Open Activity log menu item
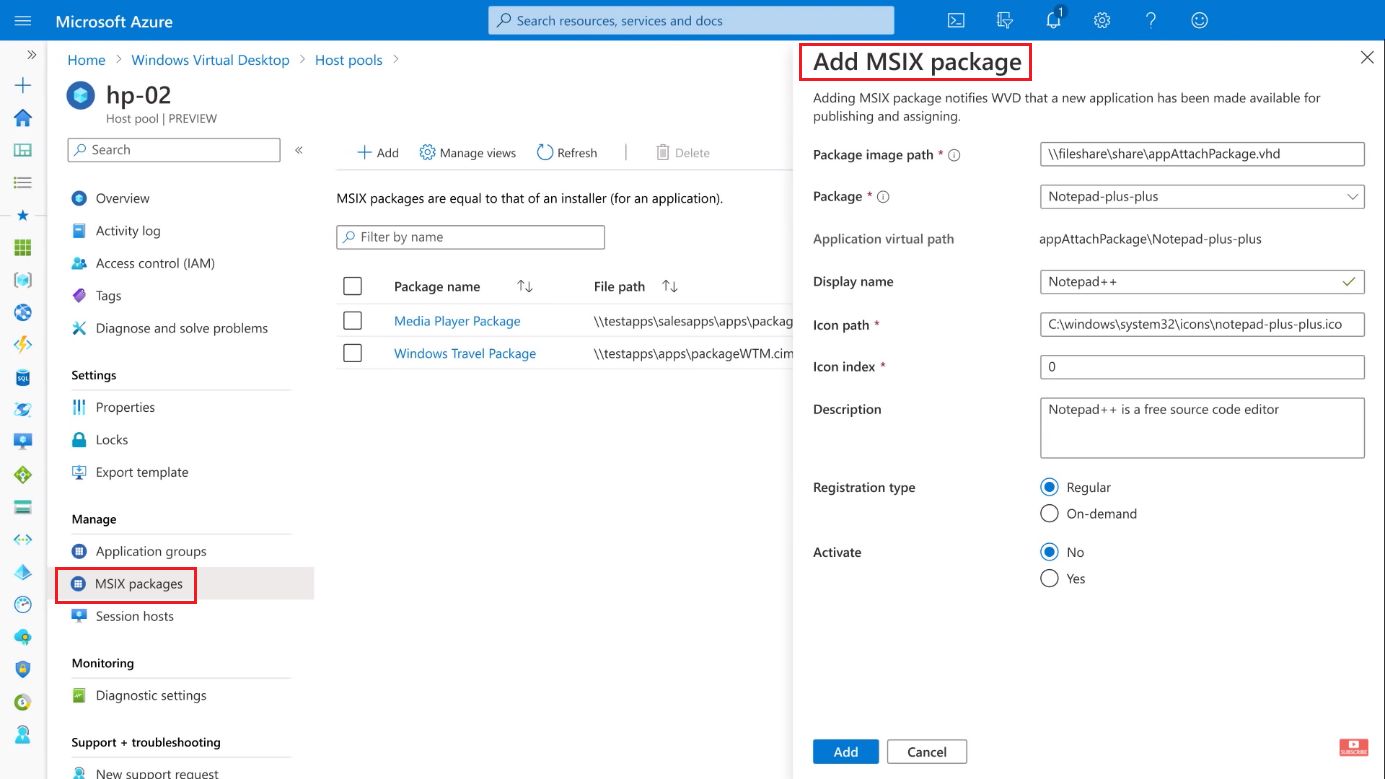Viewport: 1385px width, 779px height. coord(127,231)
